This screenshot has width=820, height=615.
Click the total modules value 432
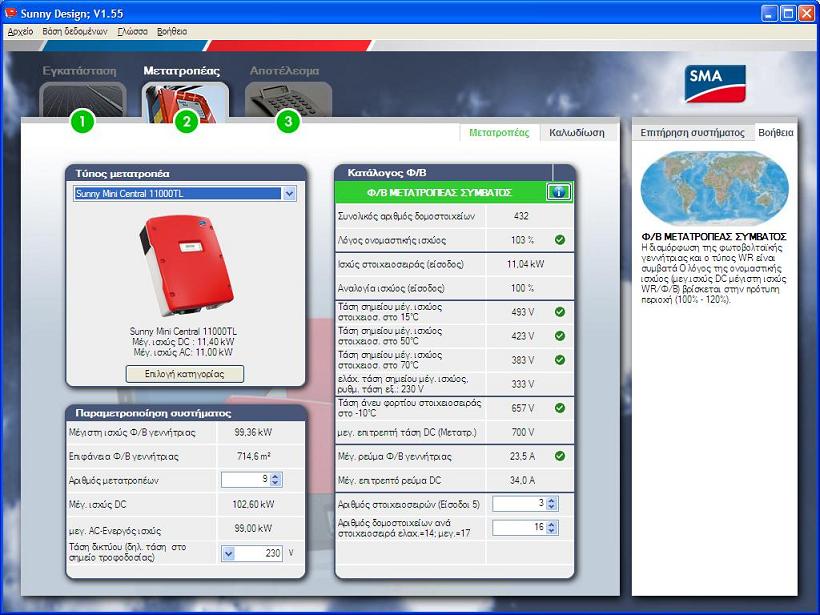pos(521,216)
